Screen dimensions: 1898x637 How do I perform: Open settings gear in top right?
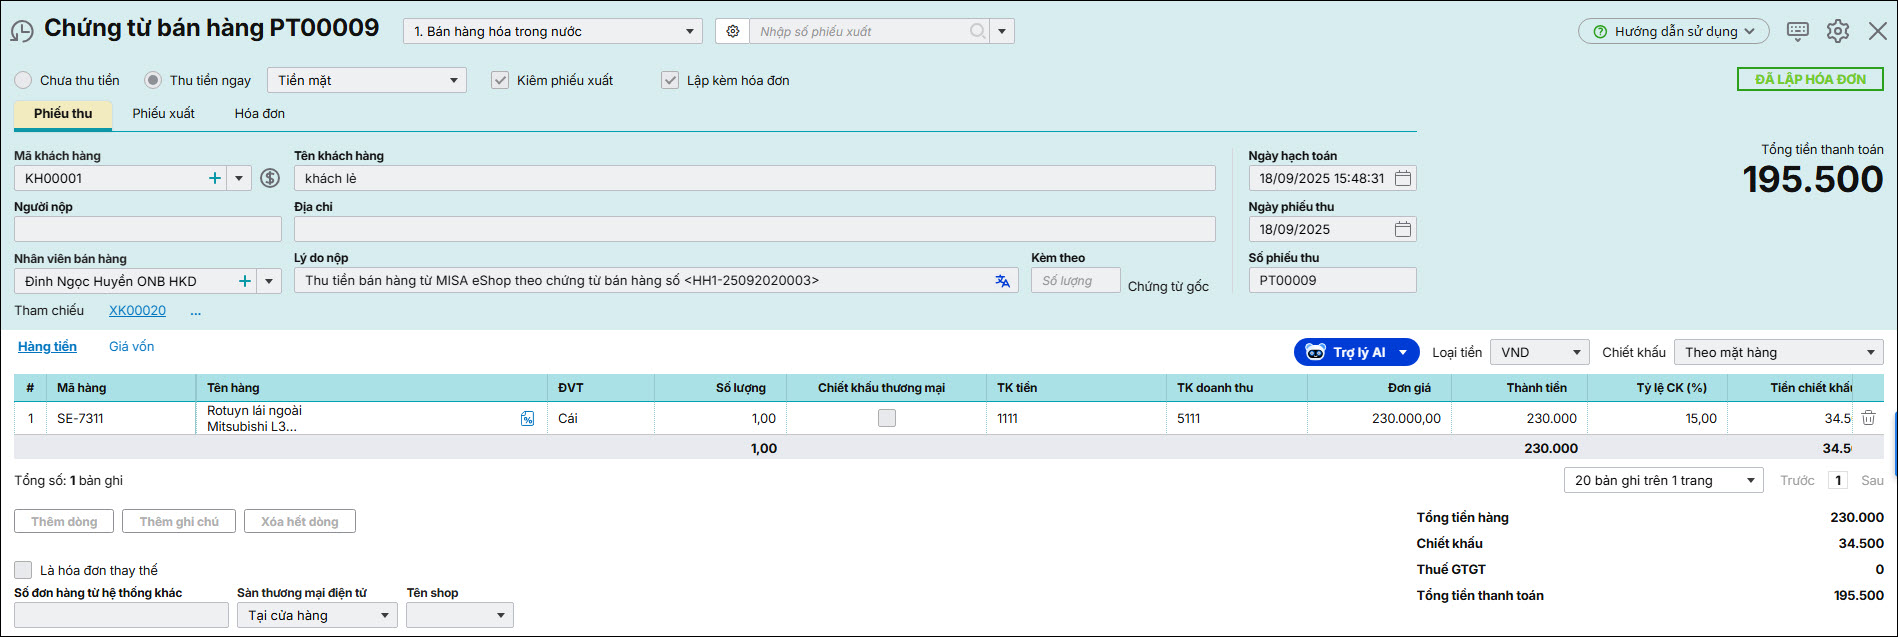click(1837, 32)
